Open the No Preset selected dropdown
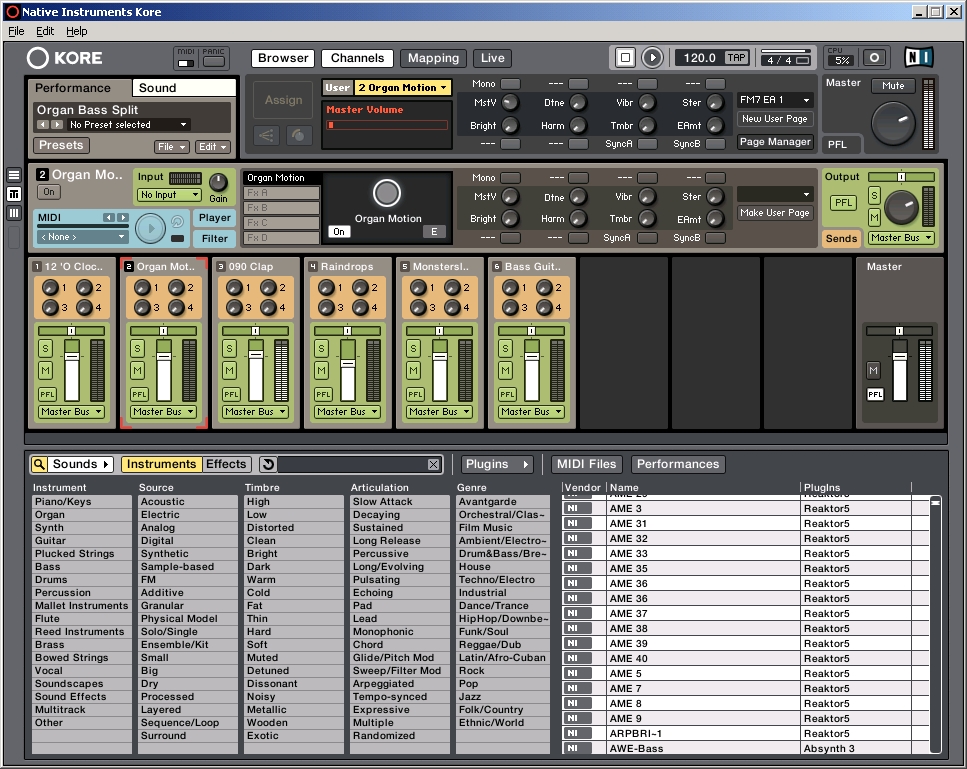 point(128,125)
